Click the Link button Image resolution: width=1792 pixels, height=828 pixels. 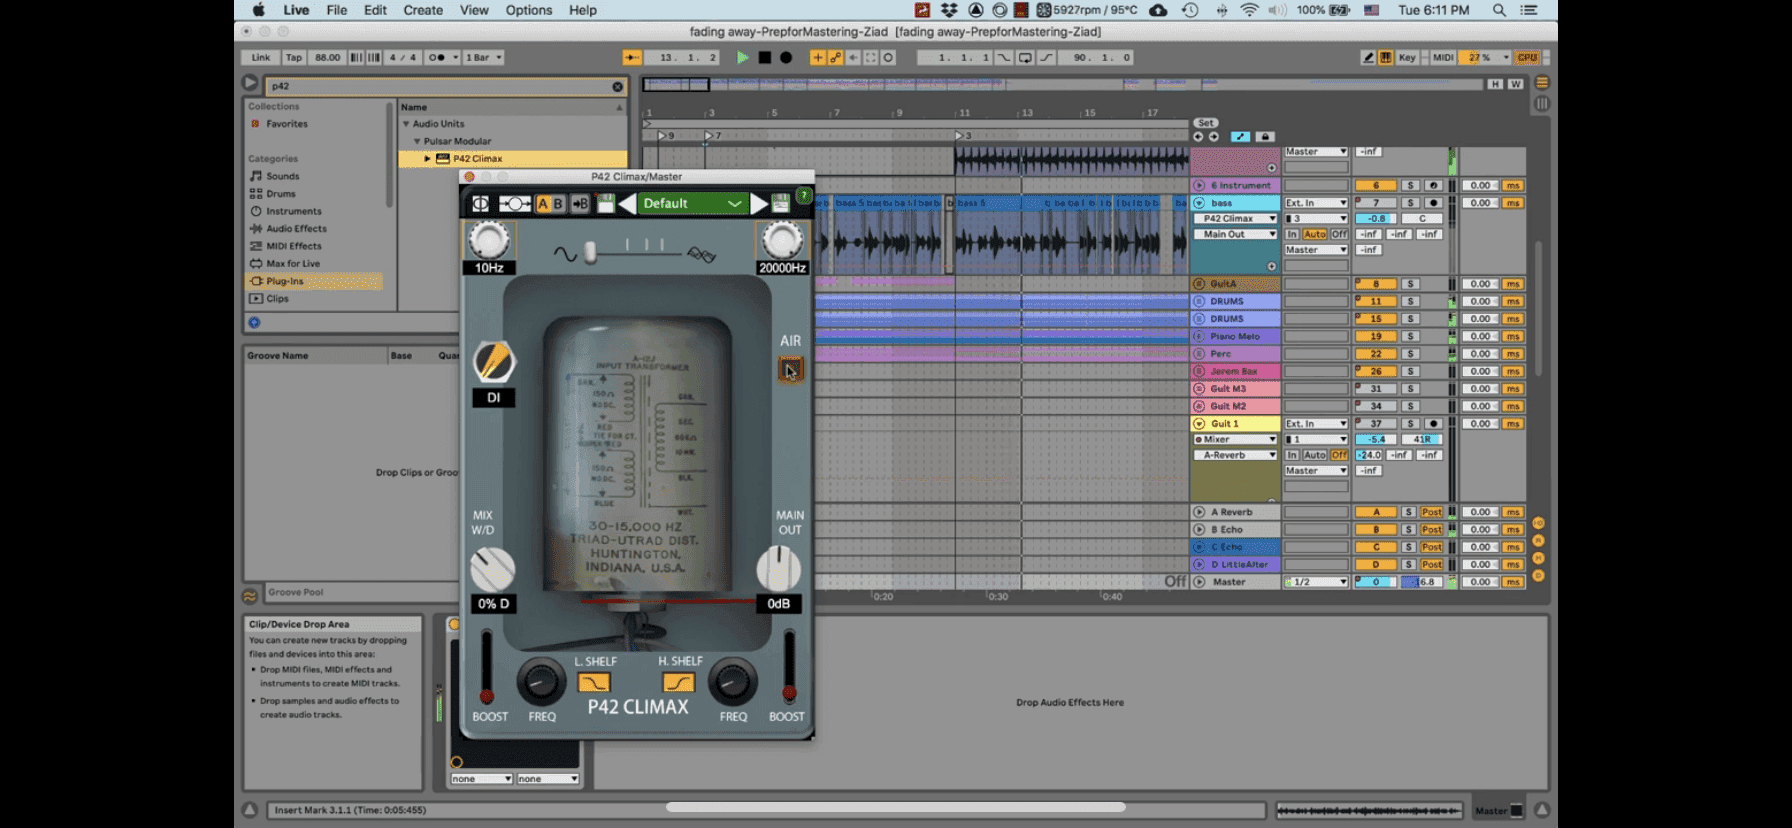point(260,57)
